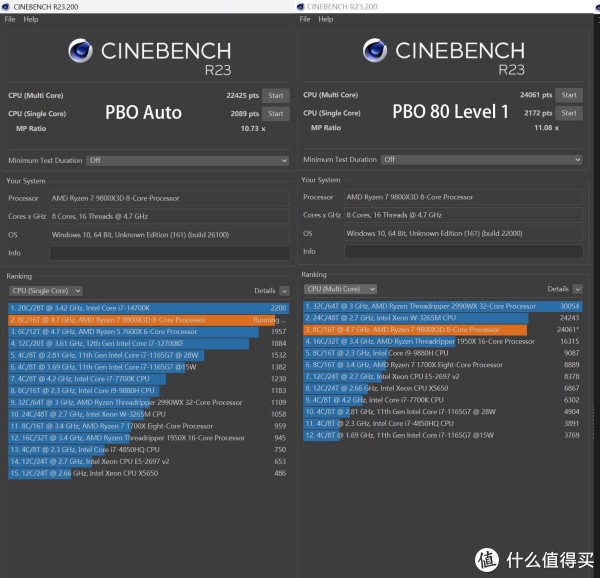Viewport: 600px width, 578px height.
Task: Select i7-1165G7 @15W row scoring 3769
Action: [x=443, y=435]
